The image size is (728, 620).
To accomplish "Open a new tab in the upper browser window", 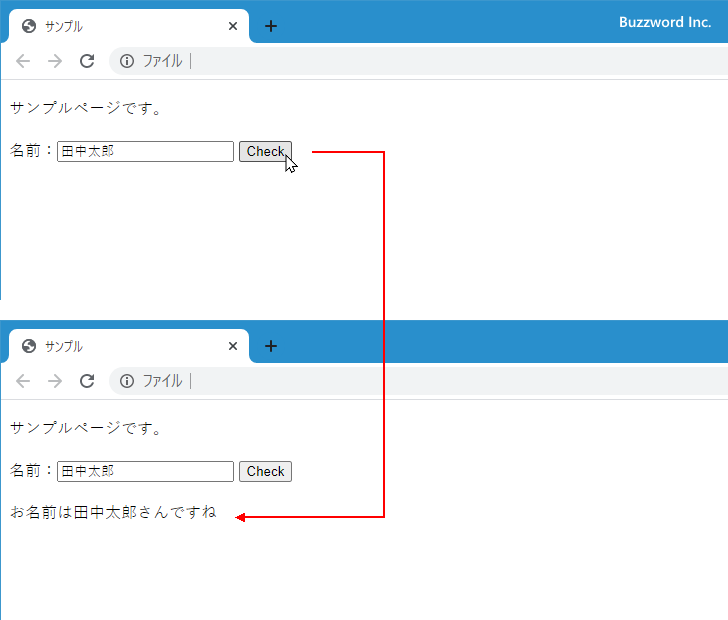I will tap(271, 26).
